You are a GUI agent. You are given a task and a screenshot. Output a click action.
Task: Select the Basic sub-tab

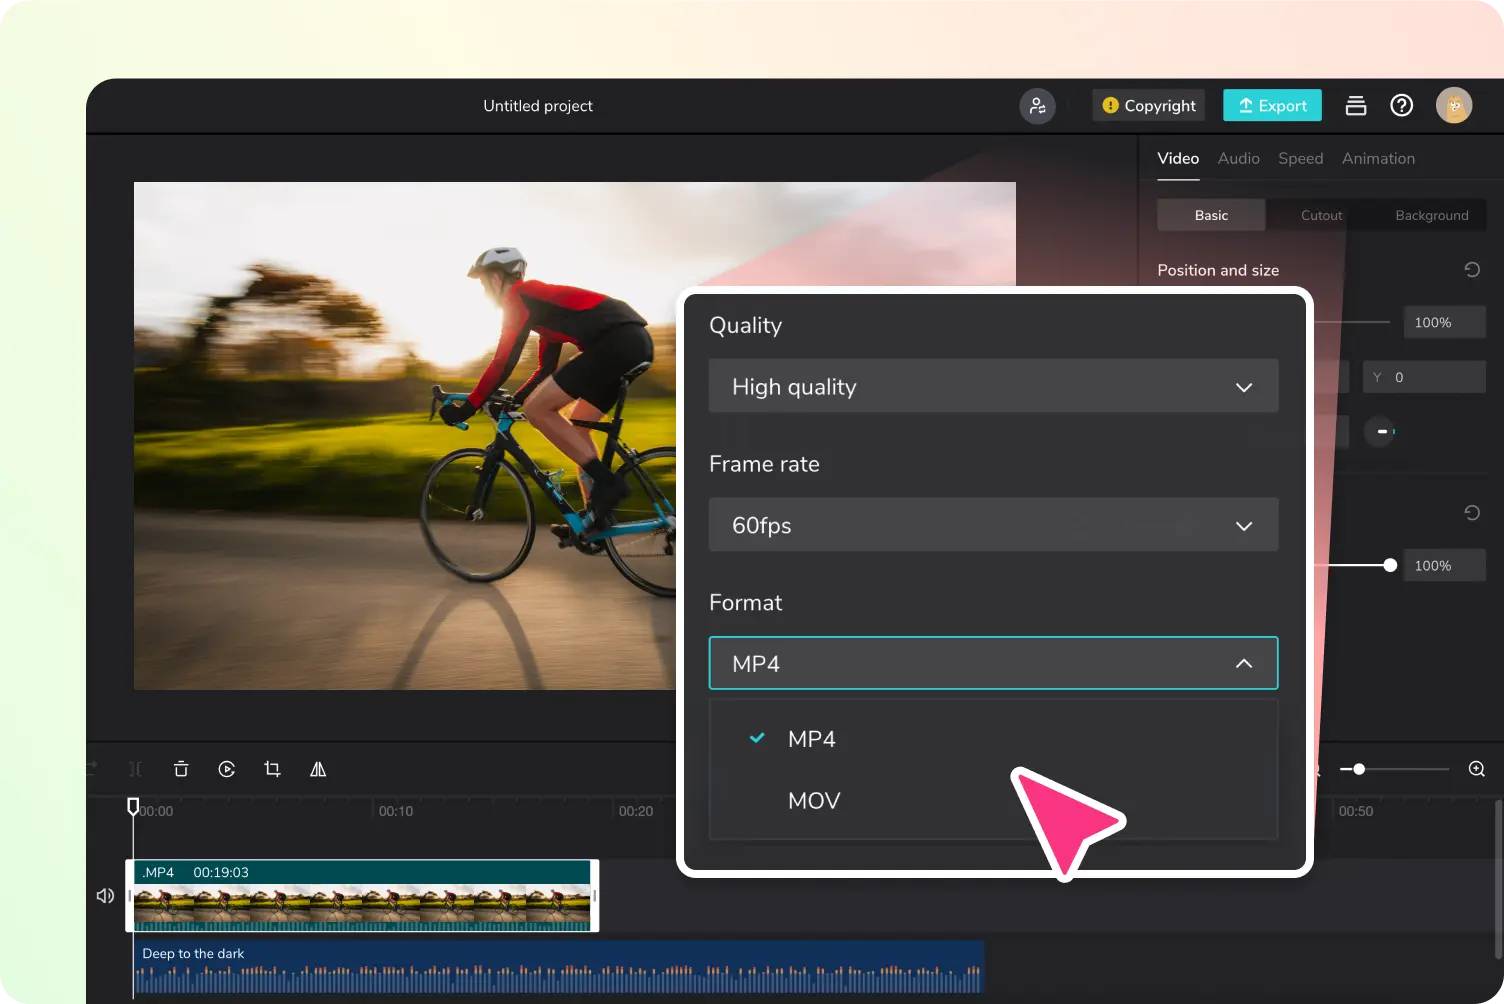click(x=1211, y=215)
